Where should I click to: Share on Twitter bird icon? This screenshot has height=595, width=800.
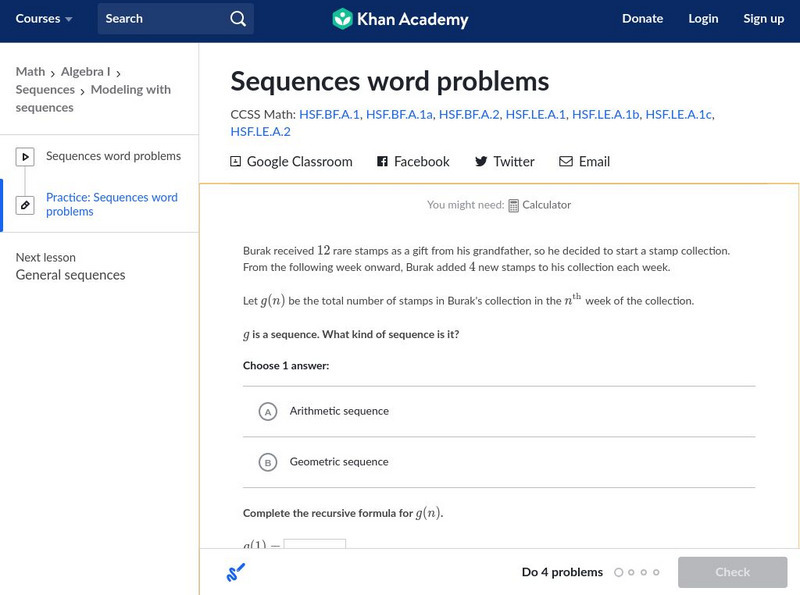(481, 162)
